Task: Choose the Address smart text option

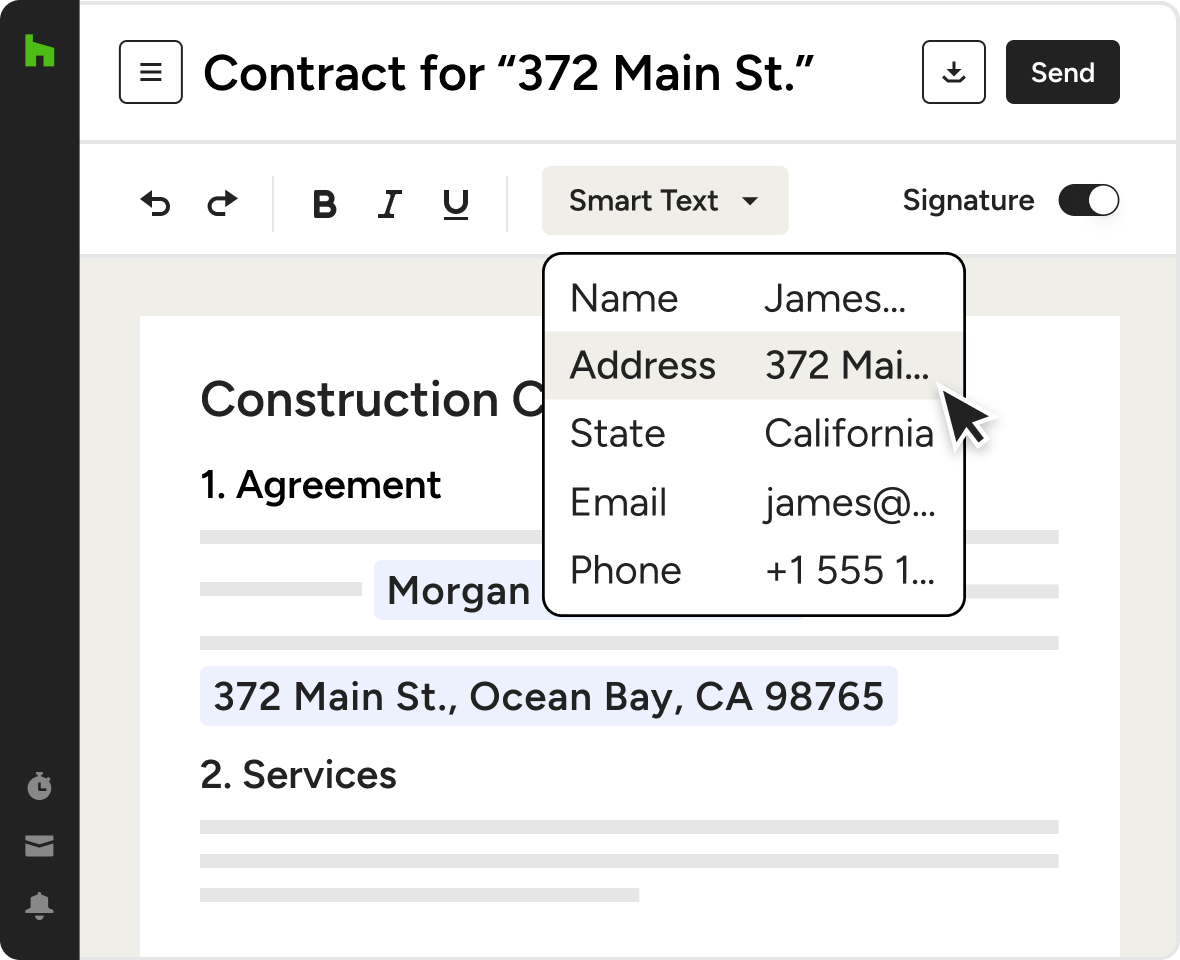Action: pos(753,366)
